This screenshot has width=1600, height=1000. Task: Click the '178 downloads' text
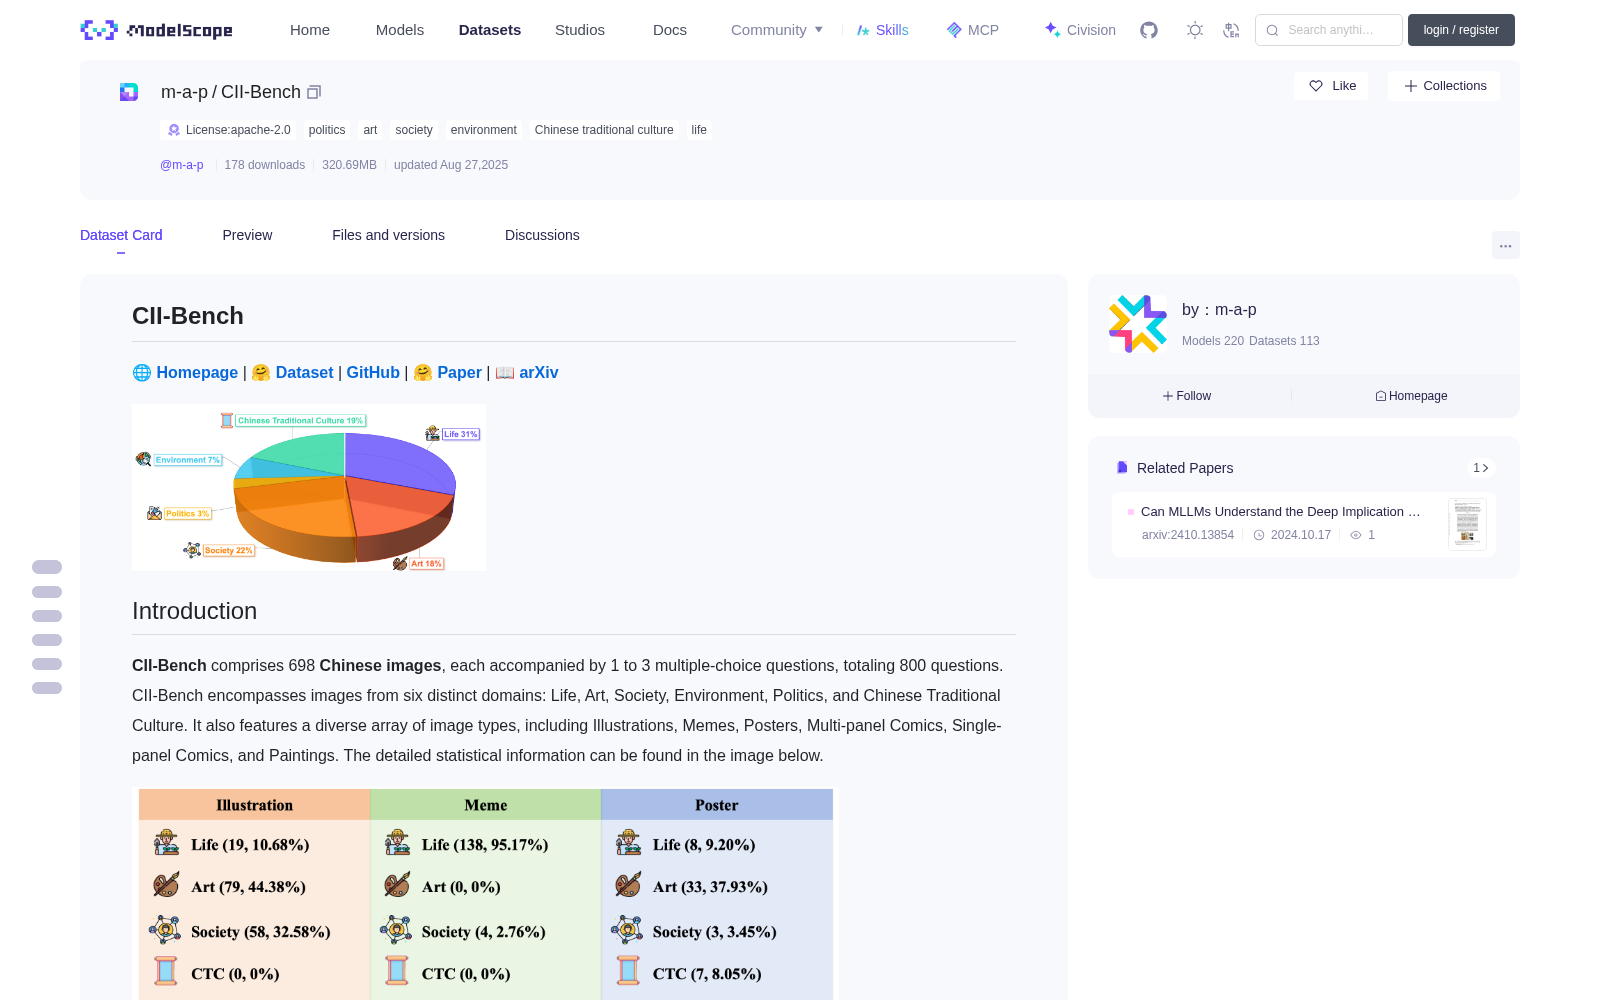[265, 165]
